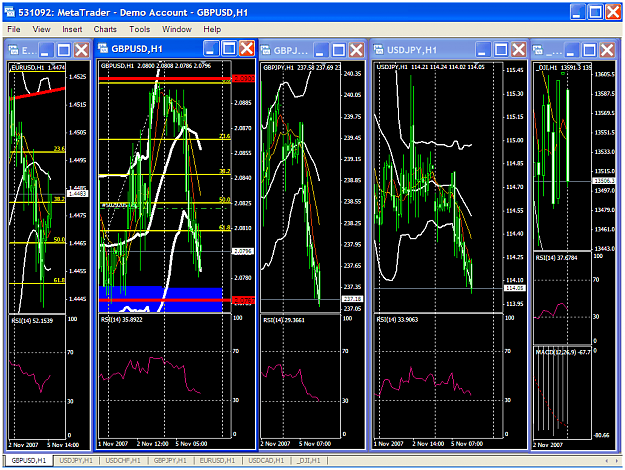Close the GBPUSD,H1 chart window
The height and width of the screenshot is (470, 625).
coord(247,48)
